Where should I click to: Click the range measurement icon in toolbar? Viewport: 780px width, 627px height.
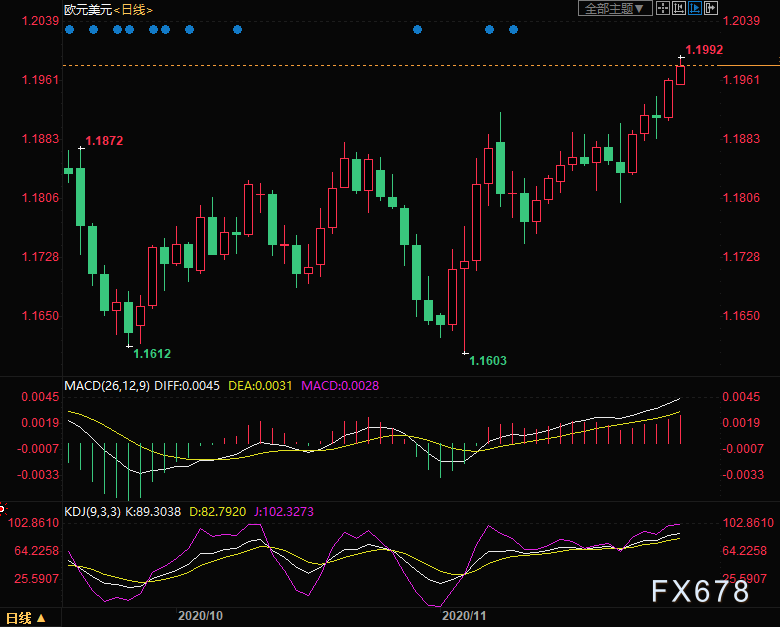click(679, 9)
